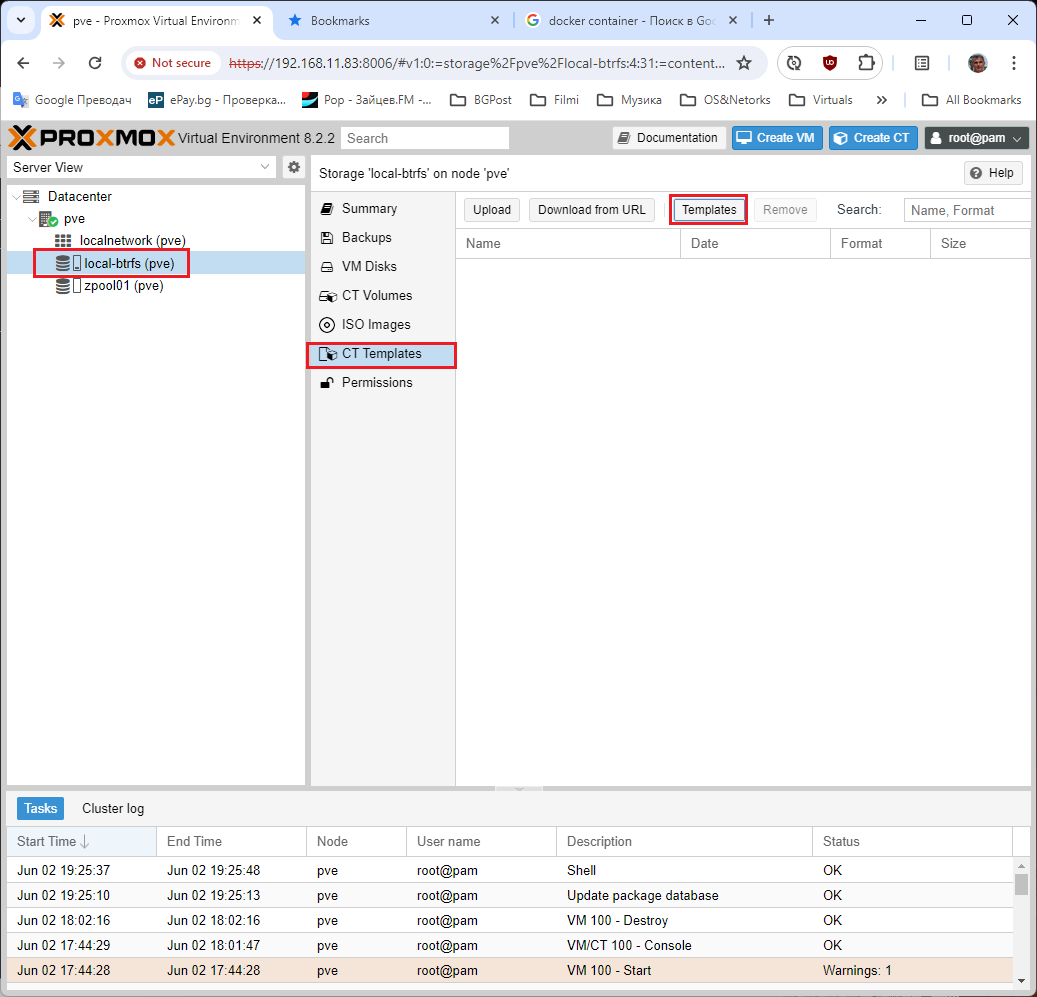Open localnetwork (pve) entry
1037x997 pixels.
click(132, 241)
